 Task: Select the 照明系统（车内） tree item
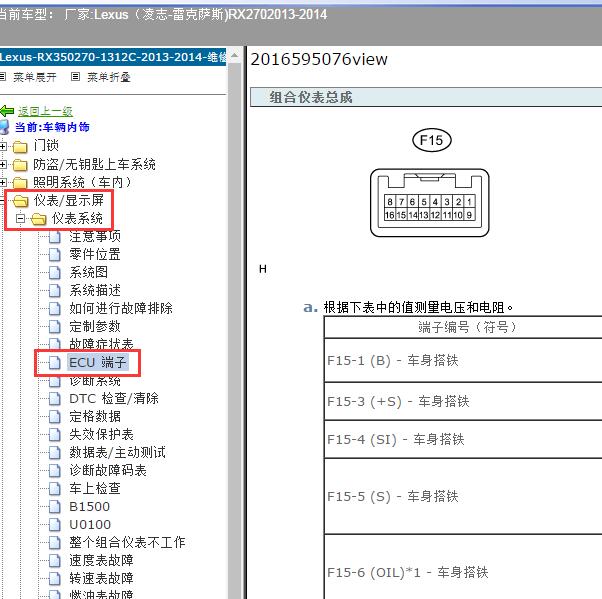point(82,182)
